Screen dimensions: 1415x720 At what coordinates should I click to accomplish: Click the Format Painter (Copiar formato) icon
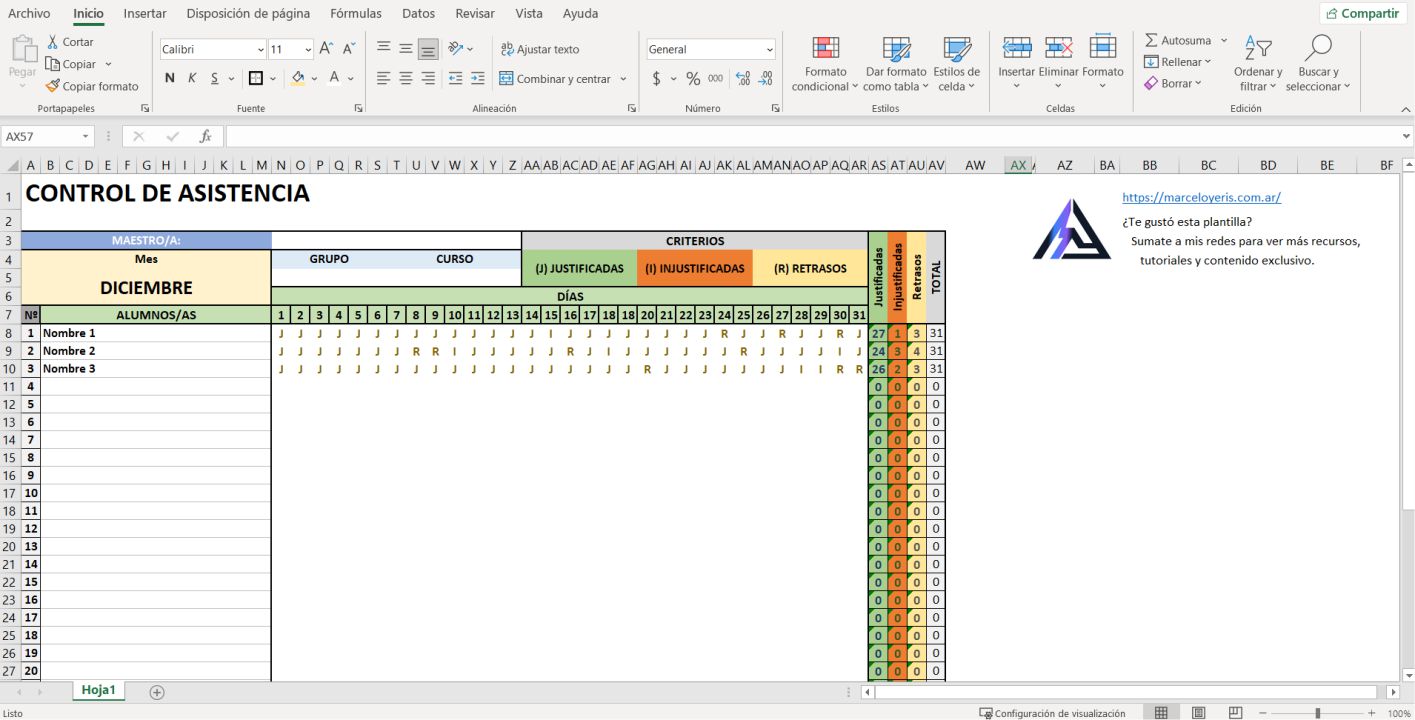click(x=53, y=86)
